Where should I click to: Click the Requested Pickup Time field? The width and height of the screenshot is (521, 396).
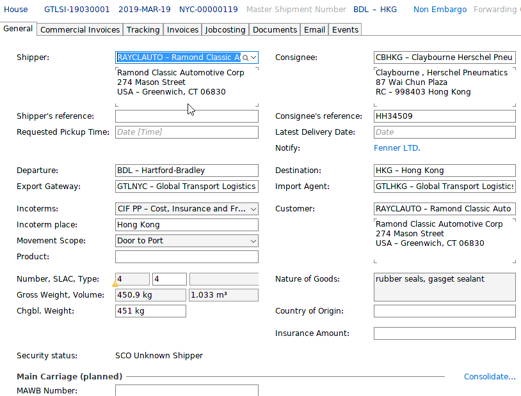pyautogui.click(x=187, y=132)
